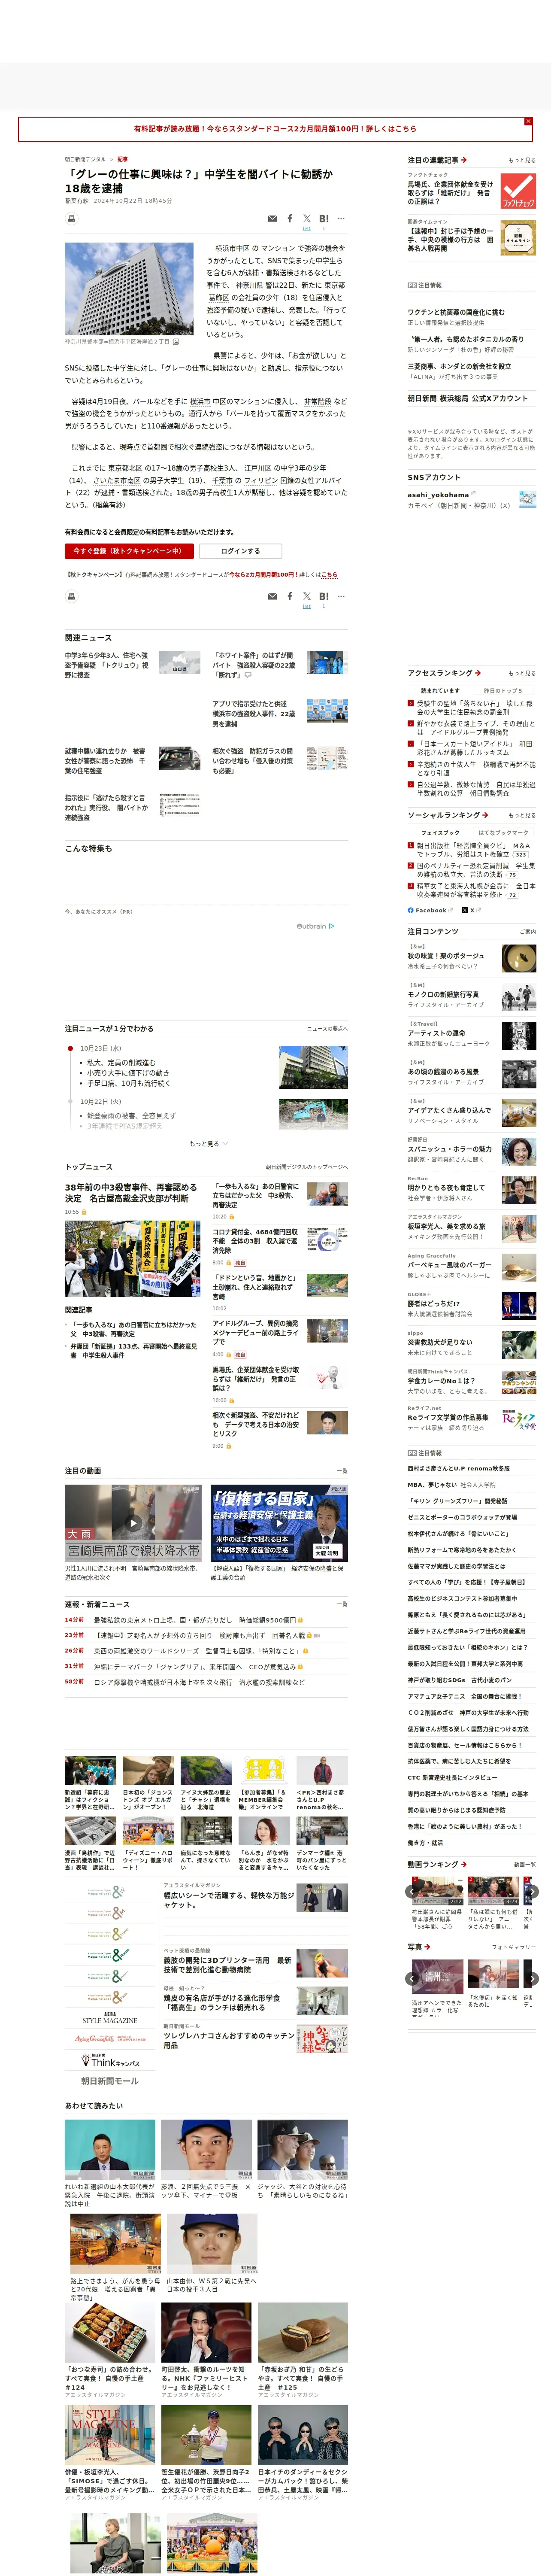Viewport: 551px width, 2576px height.
Task: Open 秋の味覚！栗のポタージュ content item
Action: (x=445, y=956)
